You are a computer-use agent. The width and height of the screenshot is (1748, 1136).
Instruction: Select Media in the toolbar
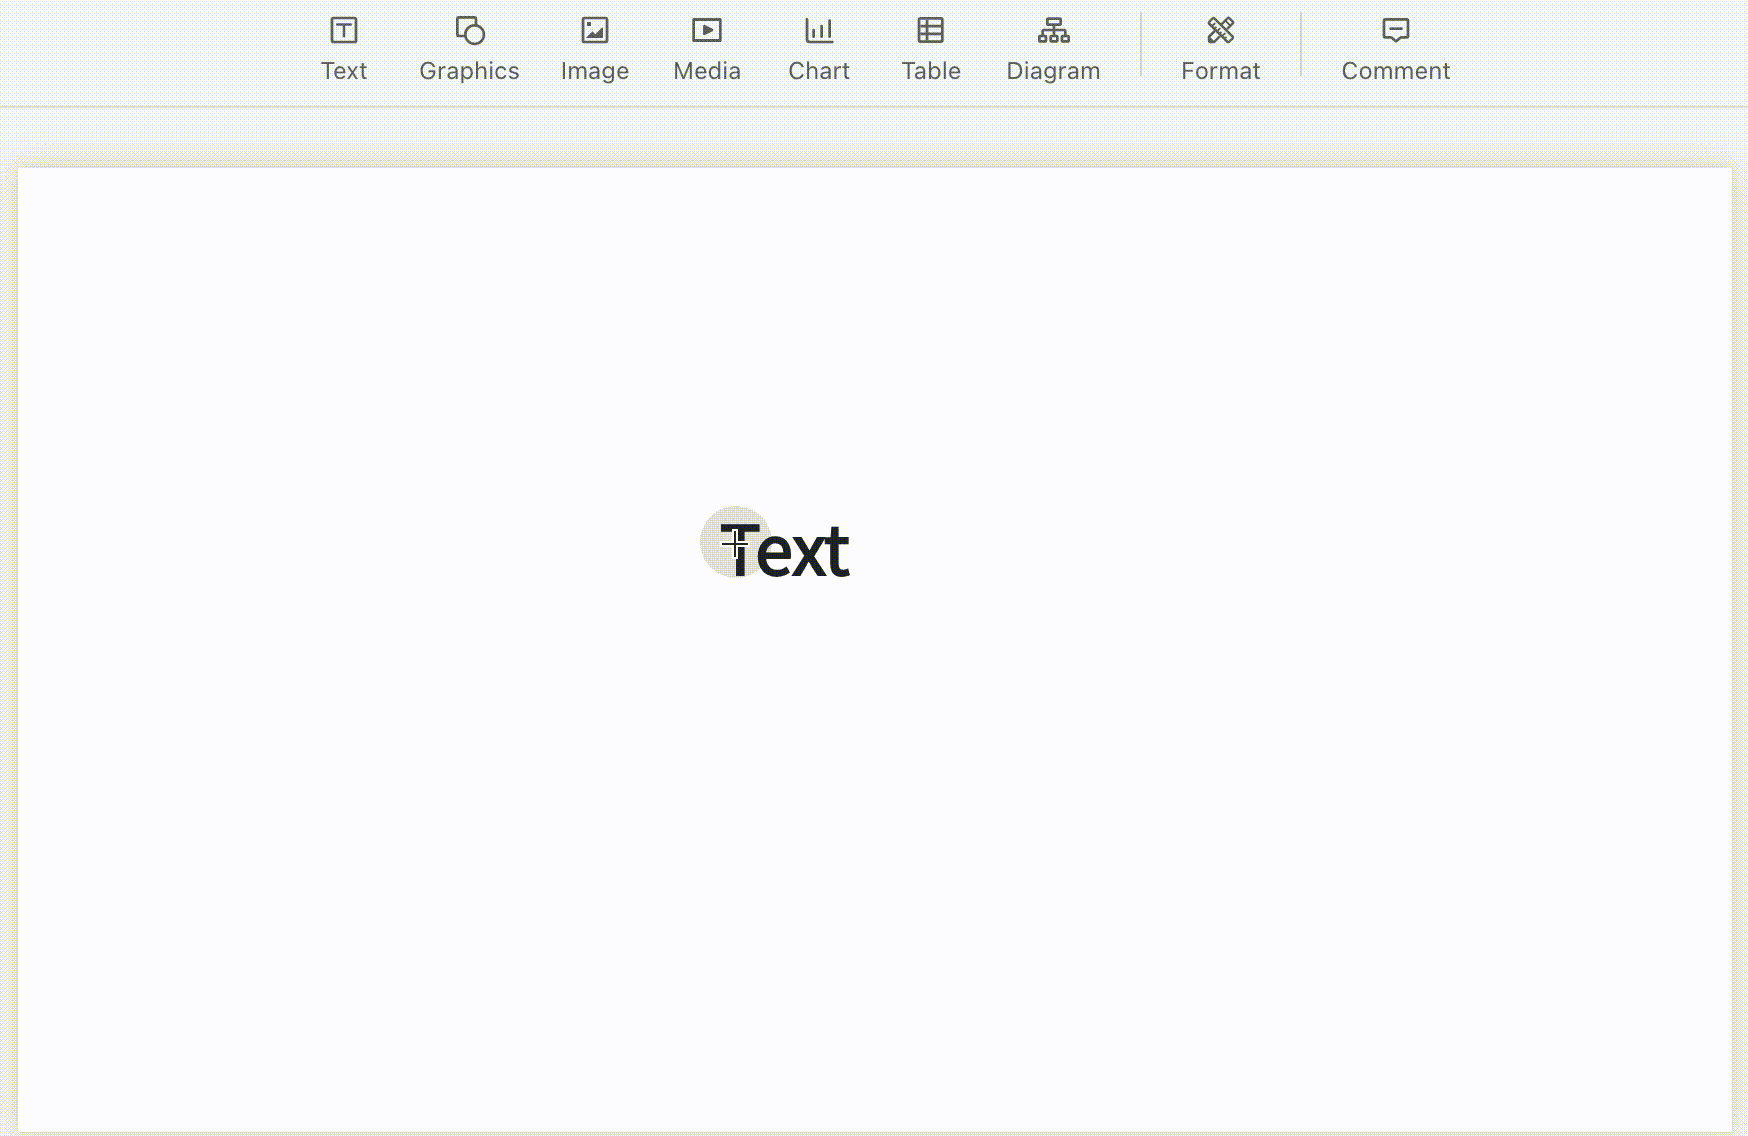(x=707, y=70)
